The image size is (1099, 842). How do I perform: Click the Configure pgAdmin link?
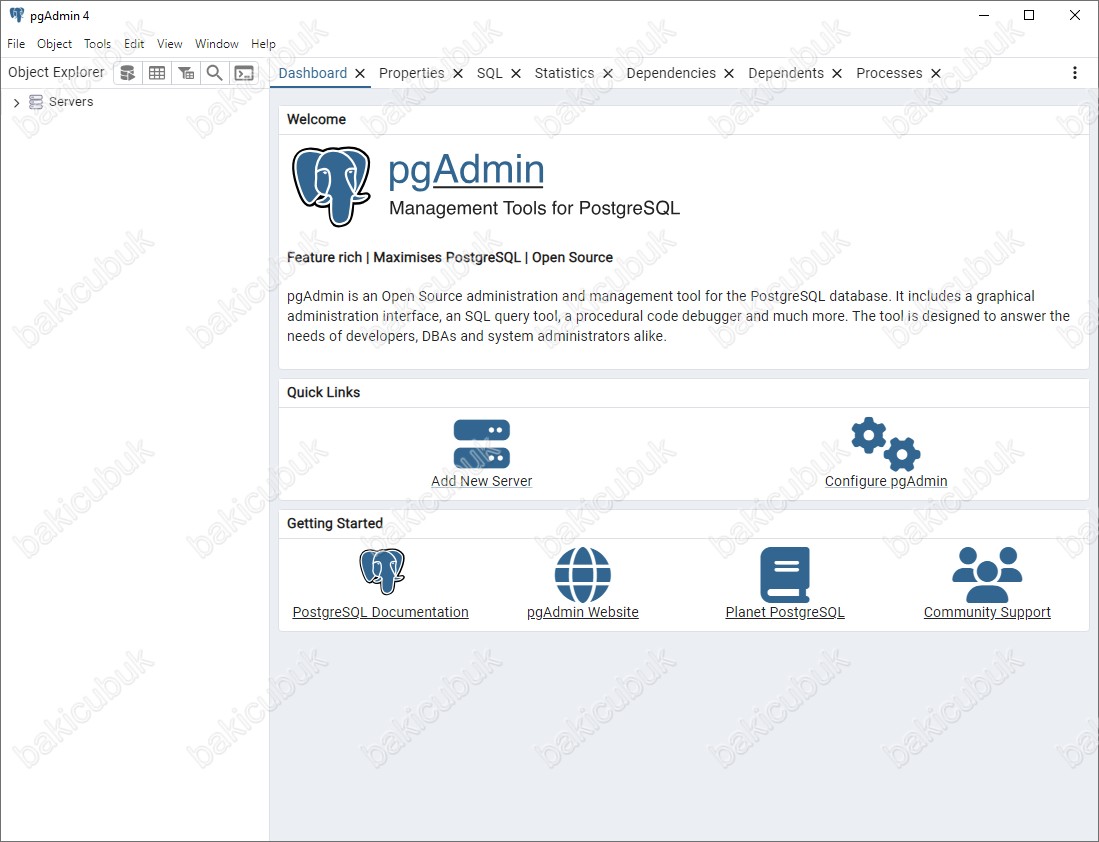886,481
